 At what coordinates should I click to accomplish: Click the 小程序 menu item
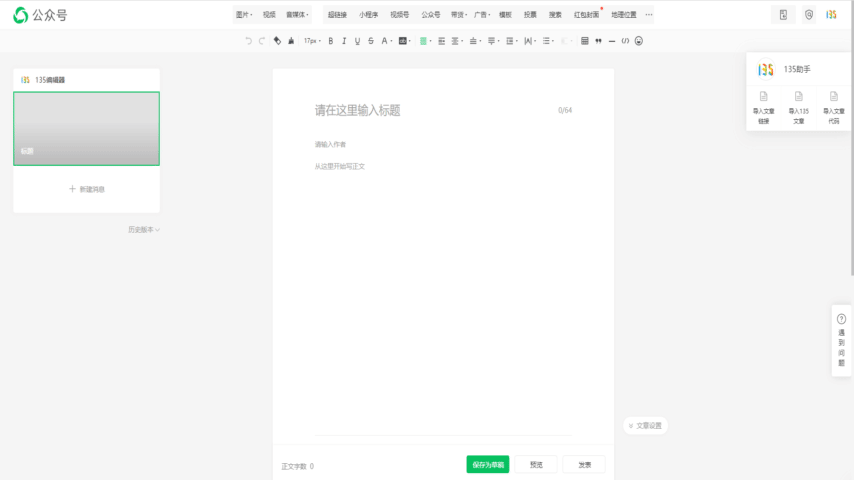(x=368, y=15)
